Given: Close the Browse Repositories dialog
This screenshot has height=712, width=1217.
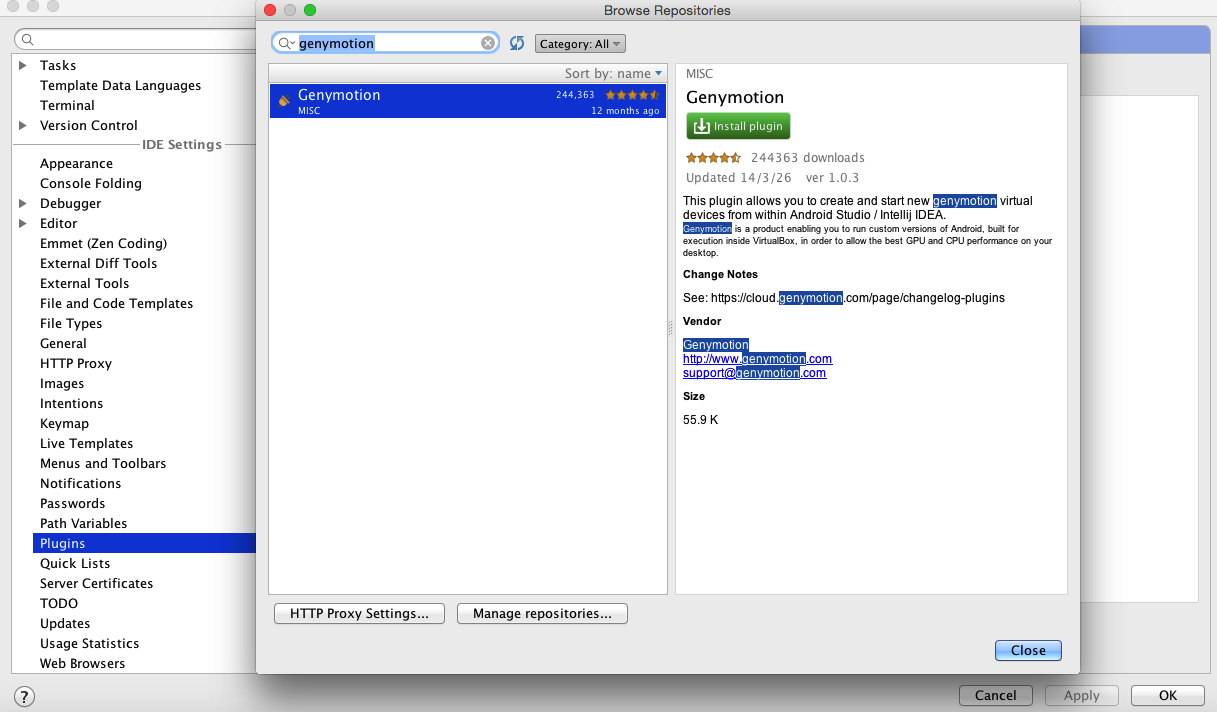Looking at the screenshot, I should (1028, 650).
